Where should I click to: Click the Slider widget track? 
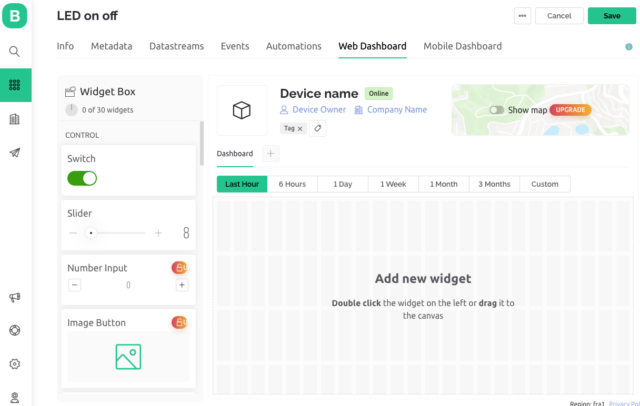[x=115, y=232]
